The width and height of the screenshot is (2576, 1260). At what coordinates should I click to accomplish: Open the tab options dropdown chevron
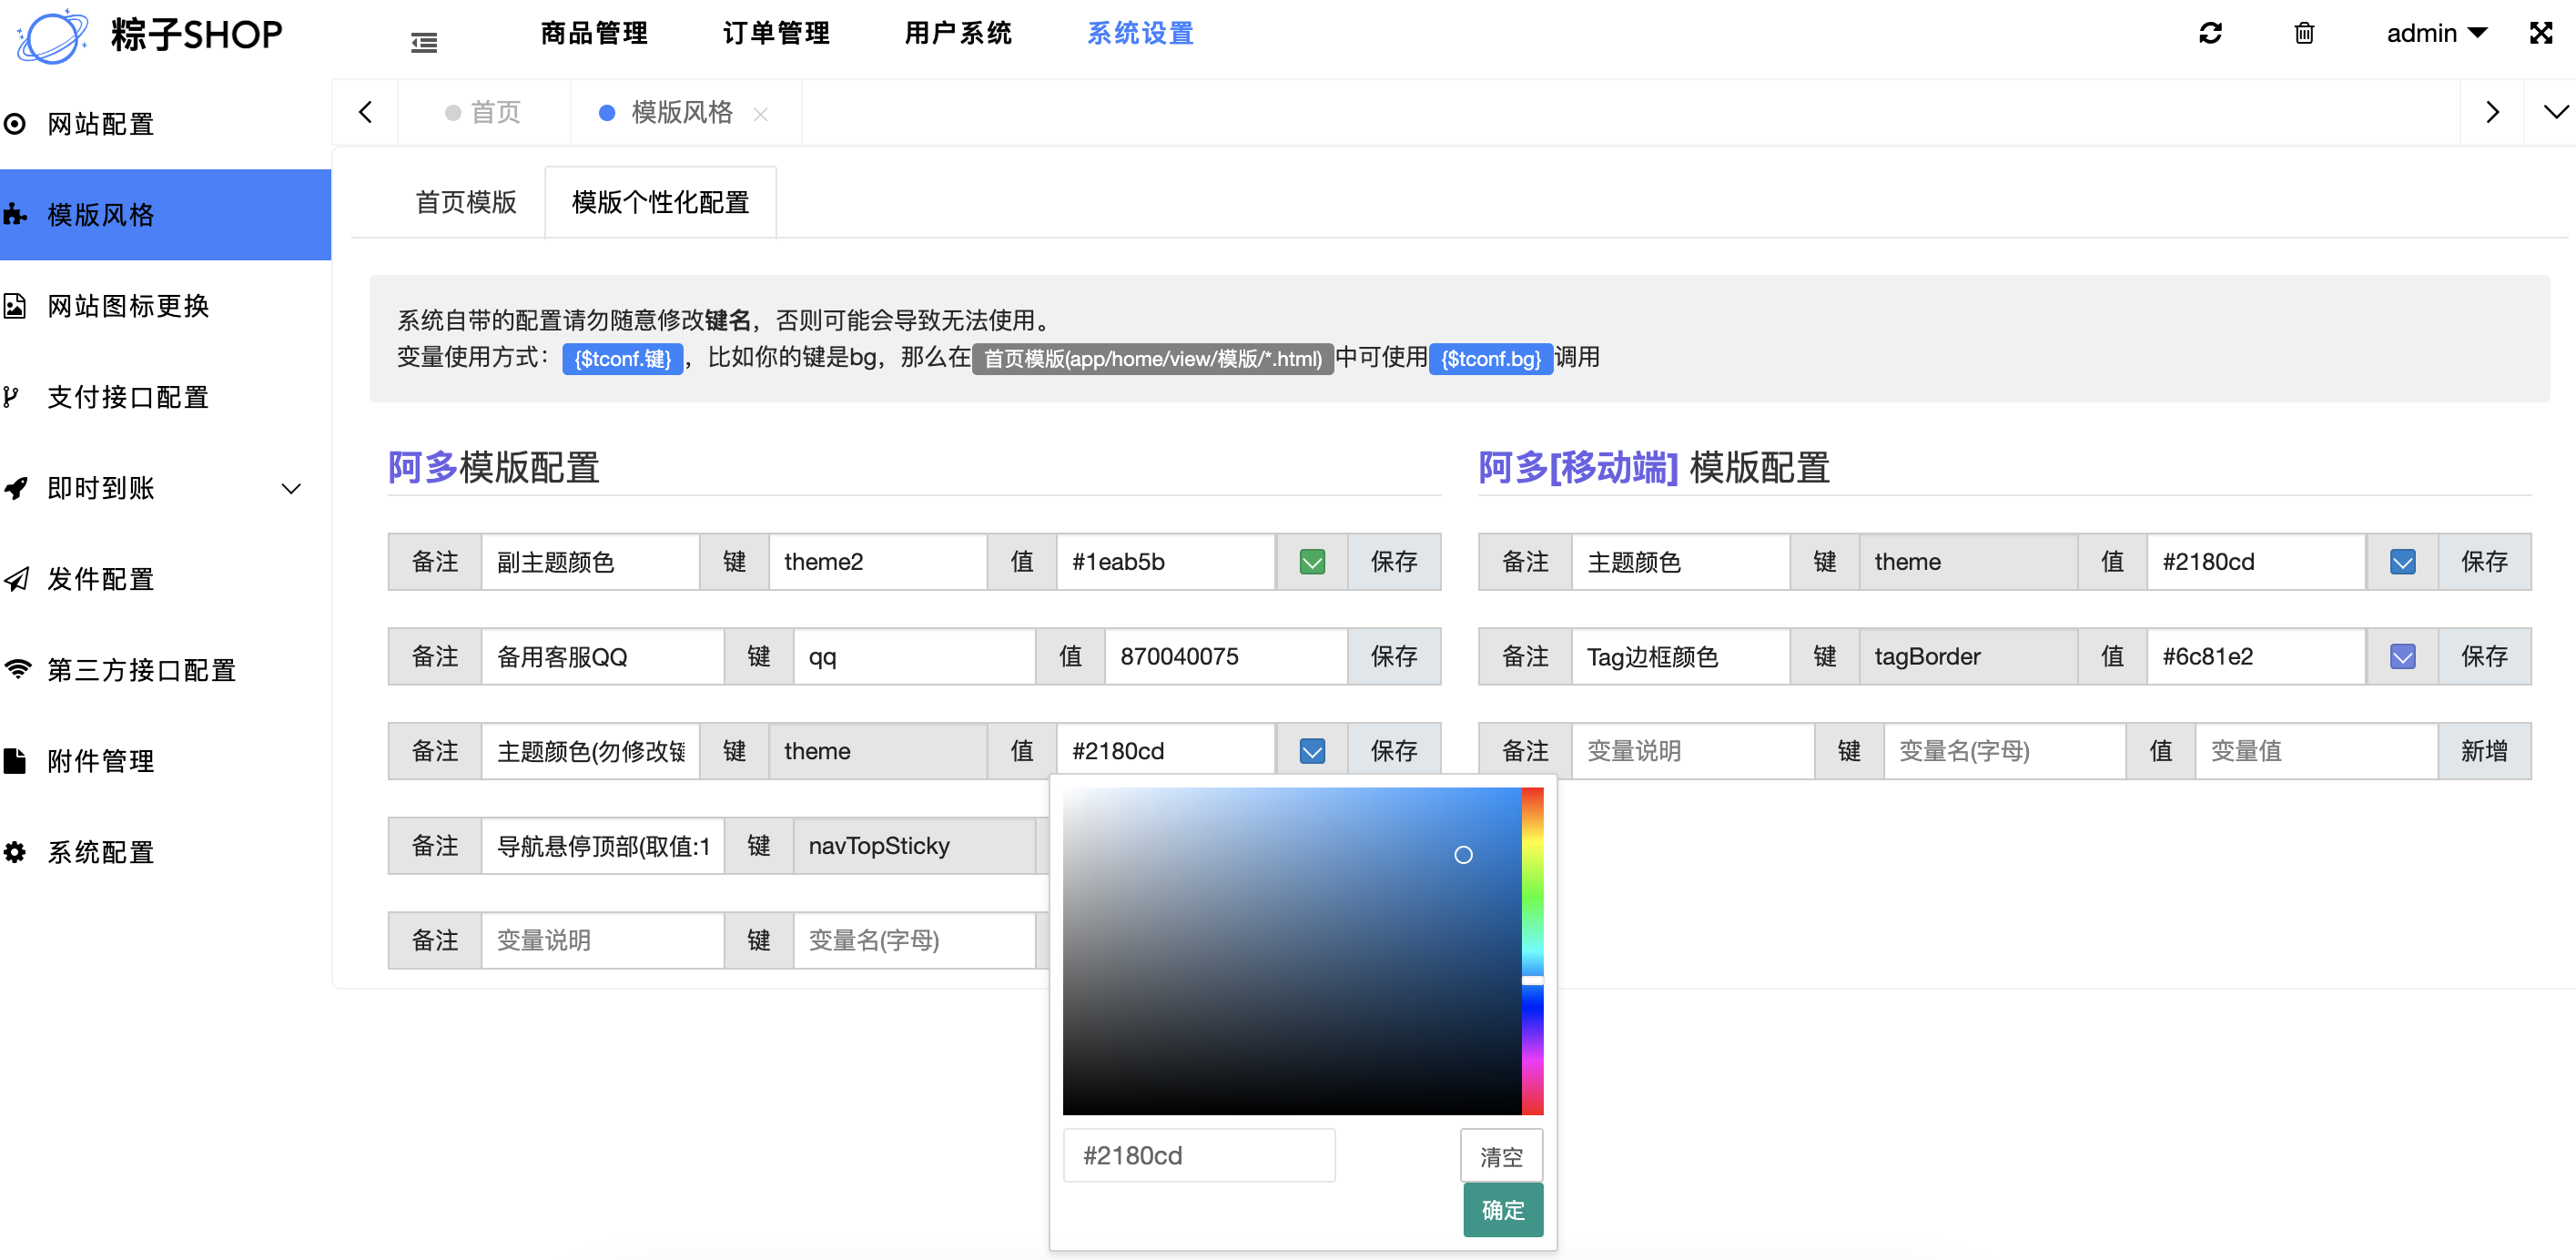(2555, 112)
